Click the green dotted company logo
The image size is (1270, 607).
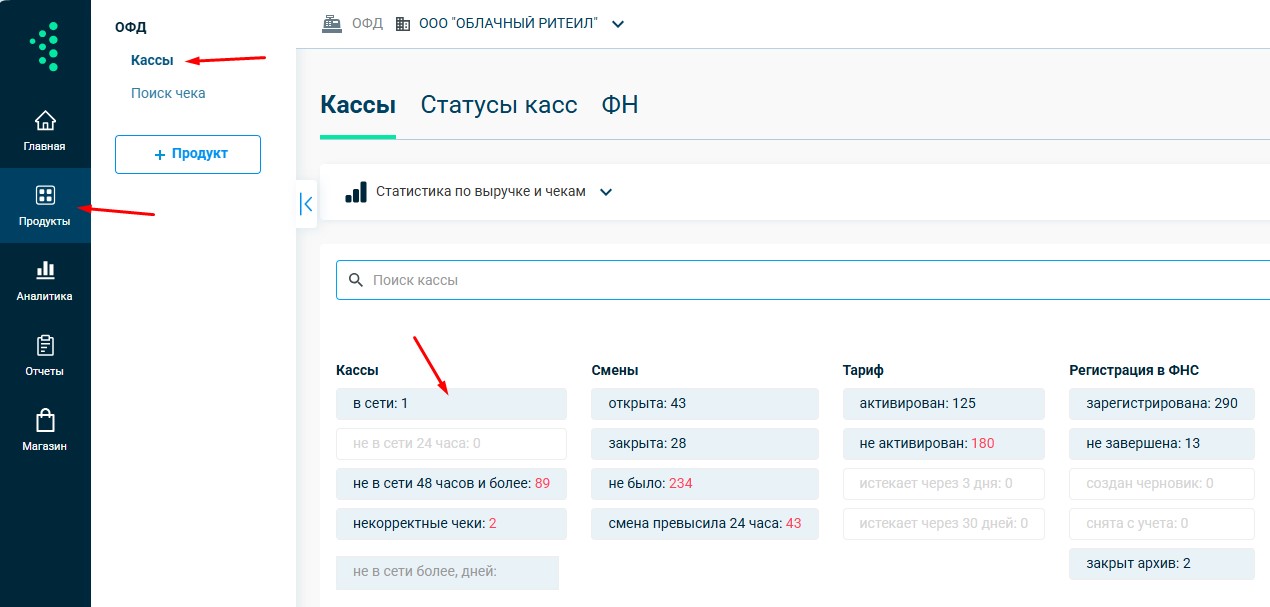[x=45, y=47]
